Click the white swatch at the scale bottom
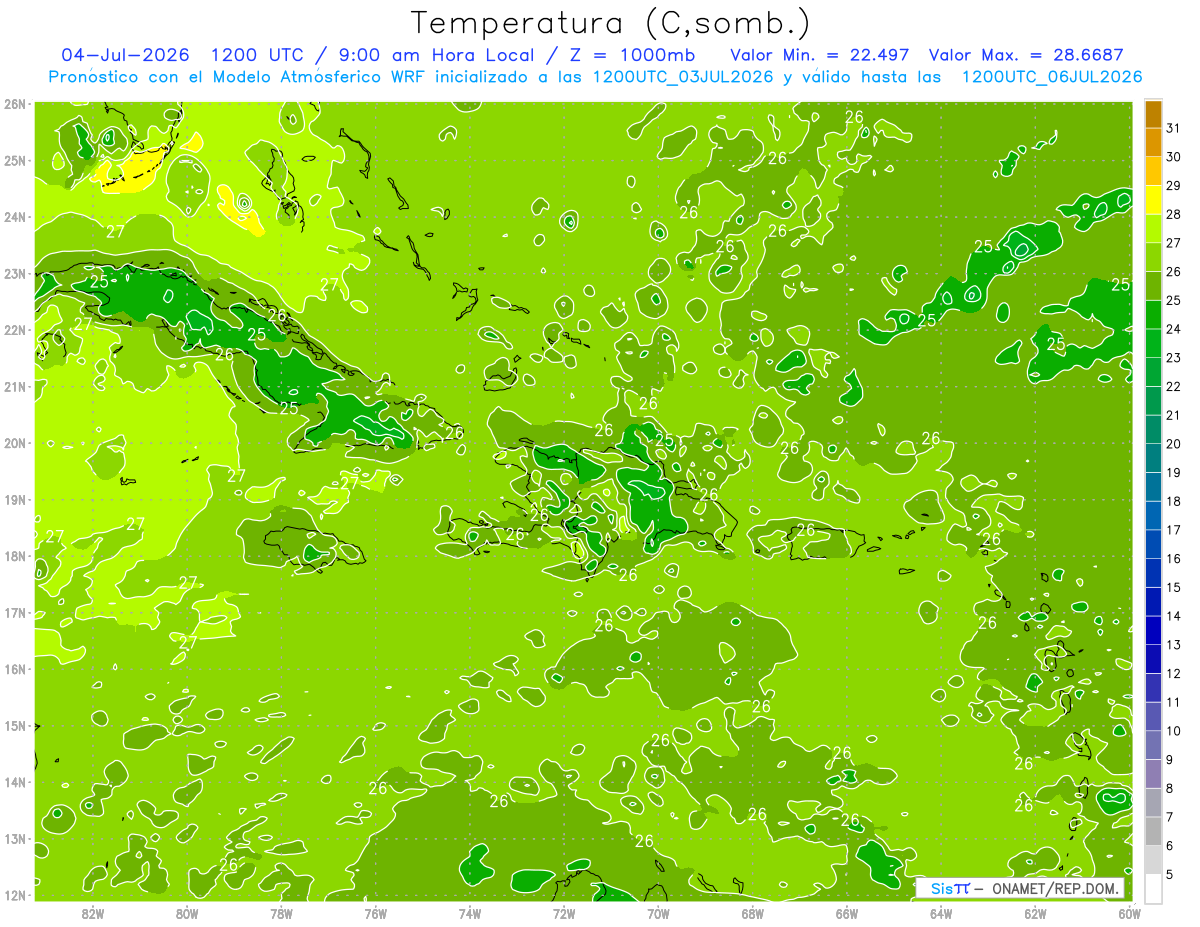1200x927 pixels. [1153, 888]
